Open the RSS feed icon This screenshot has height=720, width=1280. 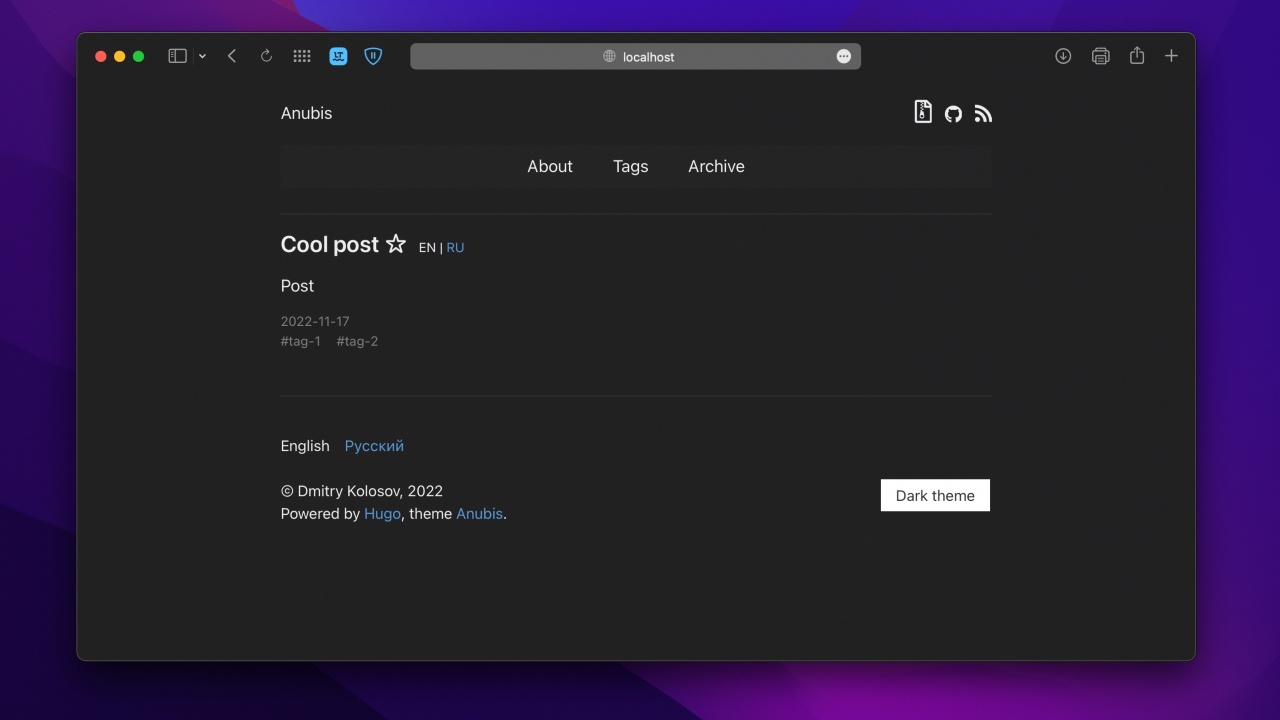983,114
